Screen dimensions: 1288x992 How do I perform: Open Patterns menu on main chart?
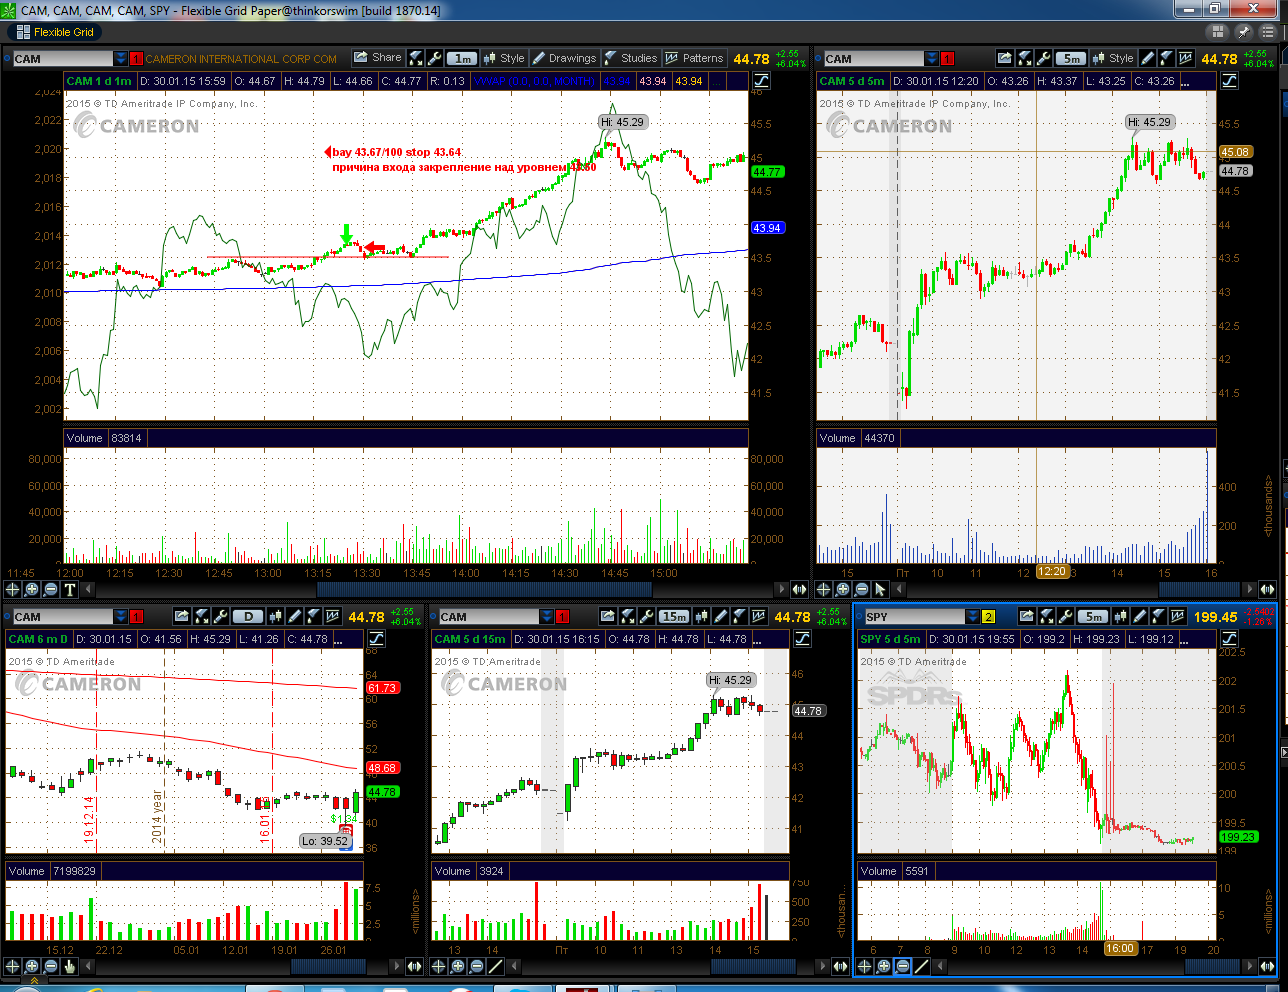(x=694, y=58)
